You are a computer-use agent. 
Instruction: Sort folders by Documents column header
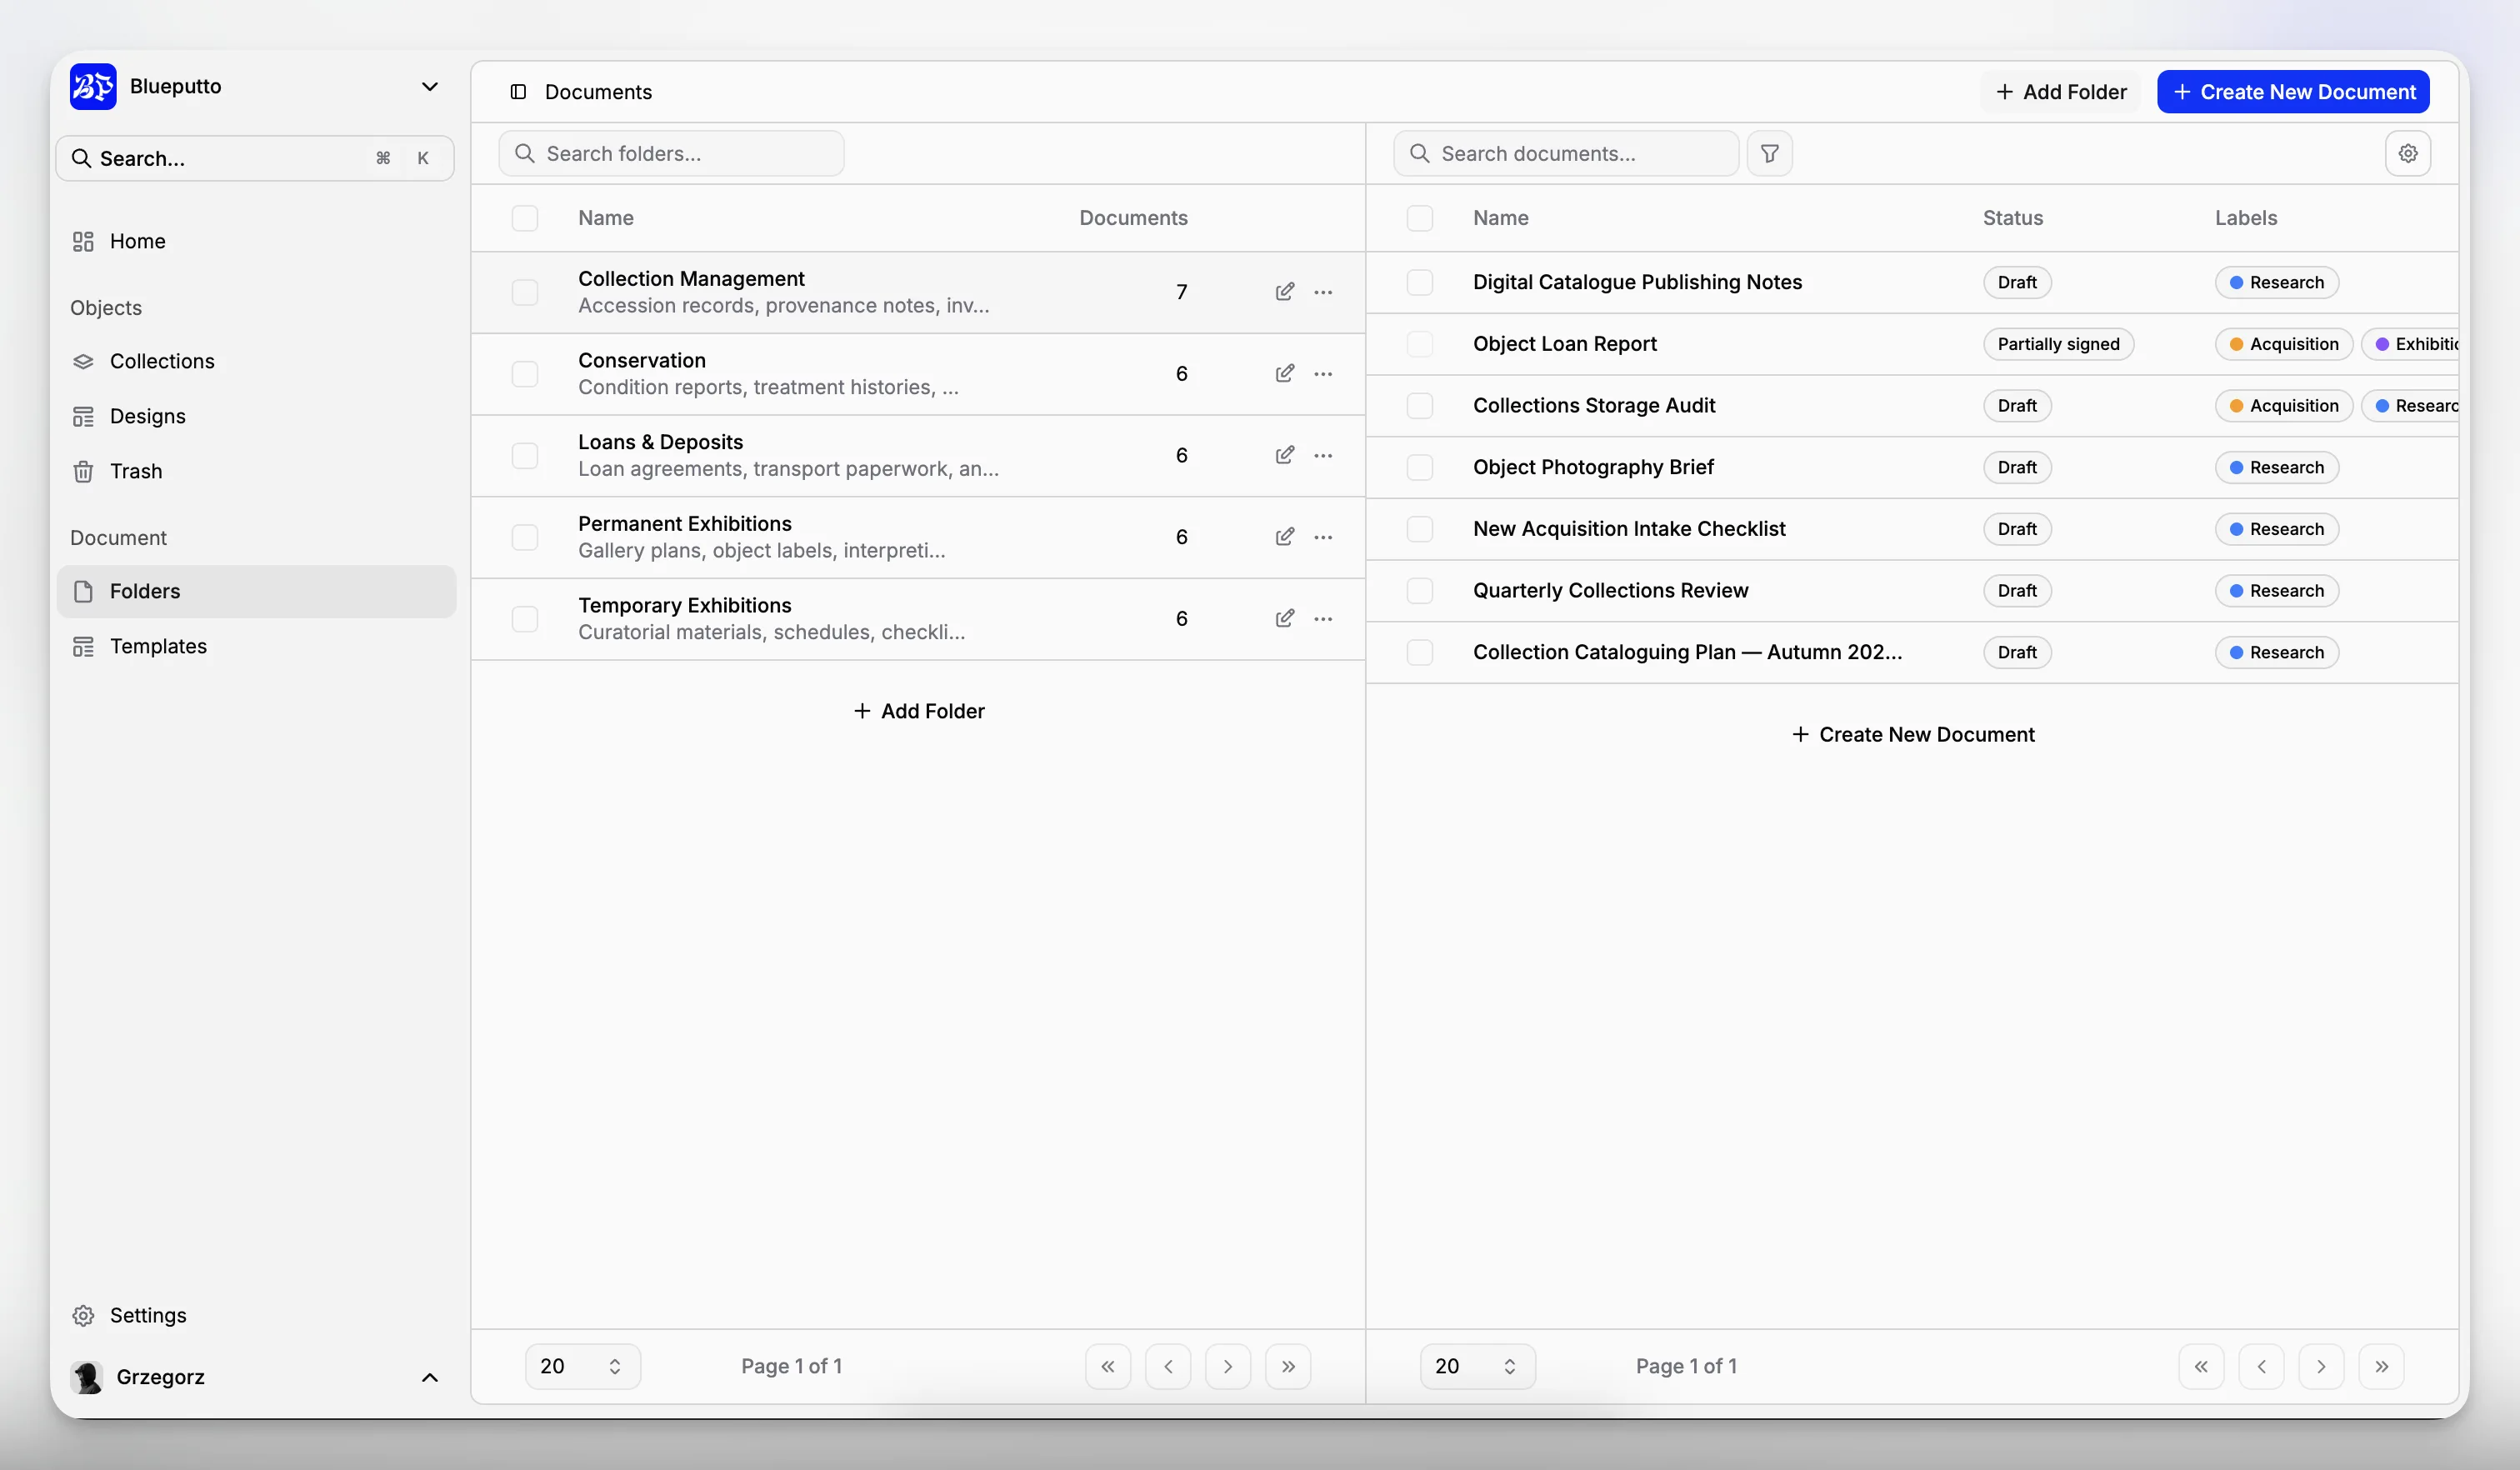pyautogui.click(x=1133, y=218)
